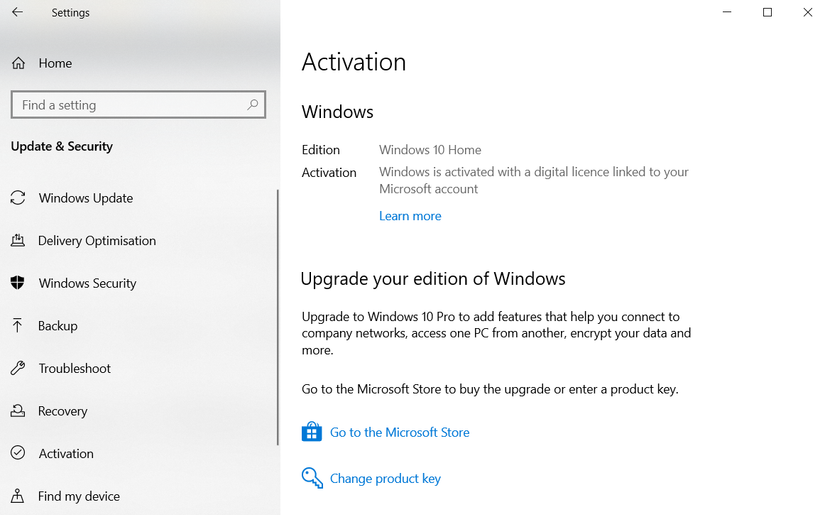Click the back arrow icon
The height and width of the screenshot is (515, 825).
(x=17, y=13)
